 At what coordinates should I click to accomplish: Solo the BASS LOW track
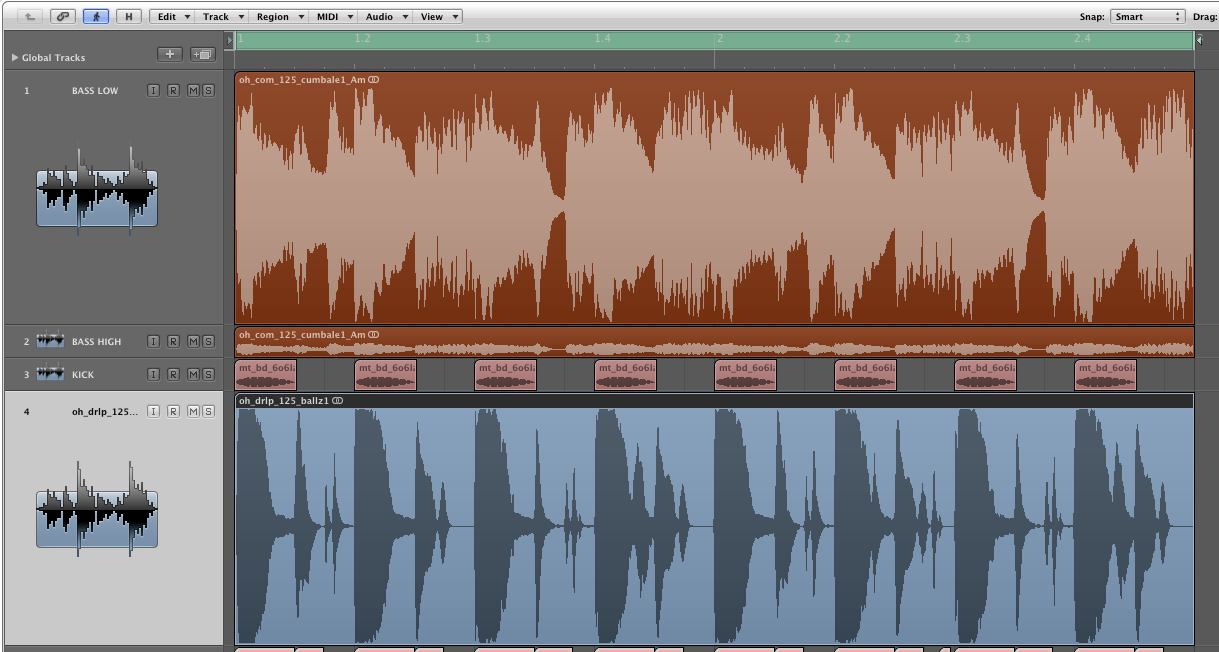[x=208, y=91]
